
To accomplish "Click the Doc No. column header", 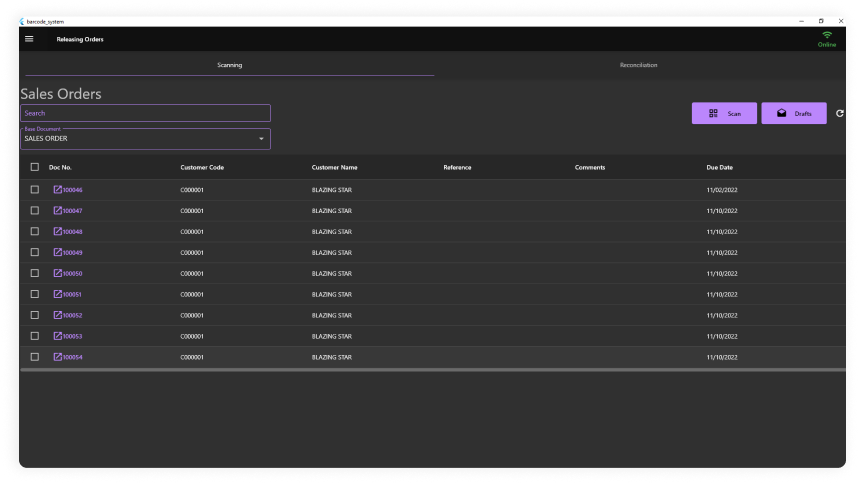I will click(60, 167).
